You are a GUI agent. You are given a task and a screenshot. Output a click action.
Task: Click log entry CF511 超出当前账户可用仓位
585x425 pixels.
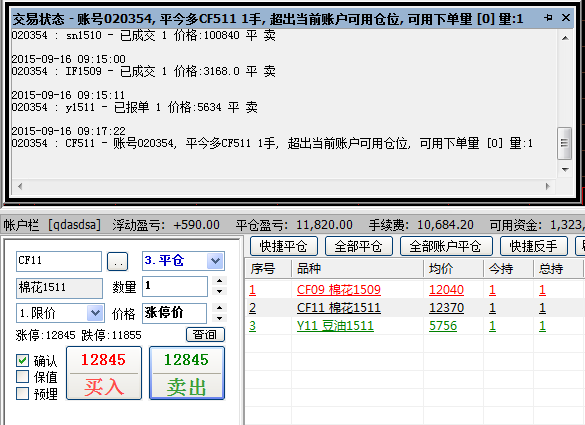[272, 143]
